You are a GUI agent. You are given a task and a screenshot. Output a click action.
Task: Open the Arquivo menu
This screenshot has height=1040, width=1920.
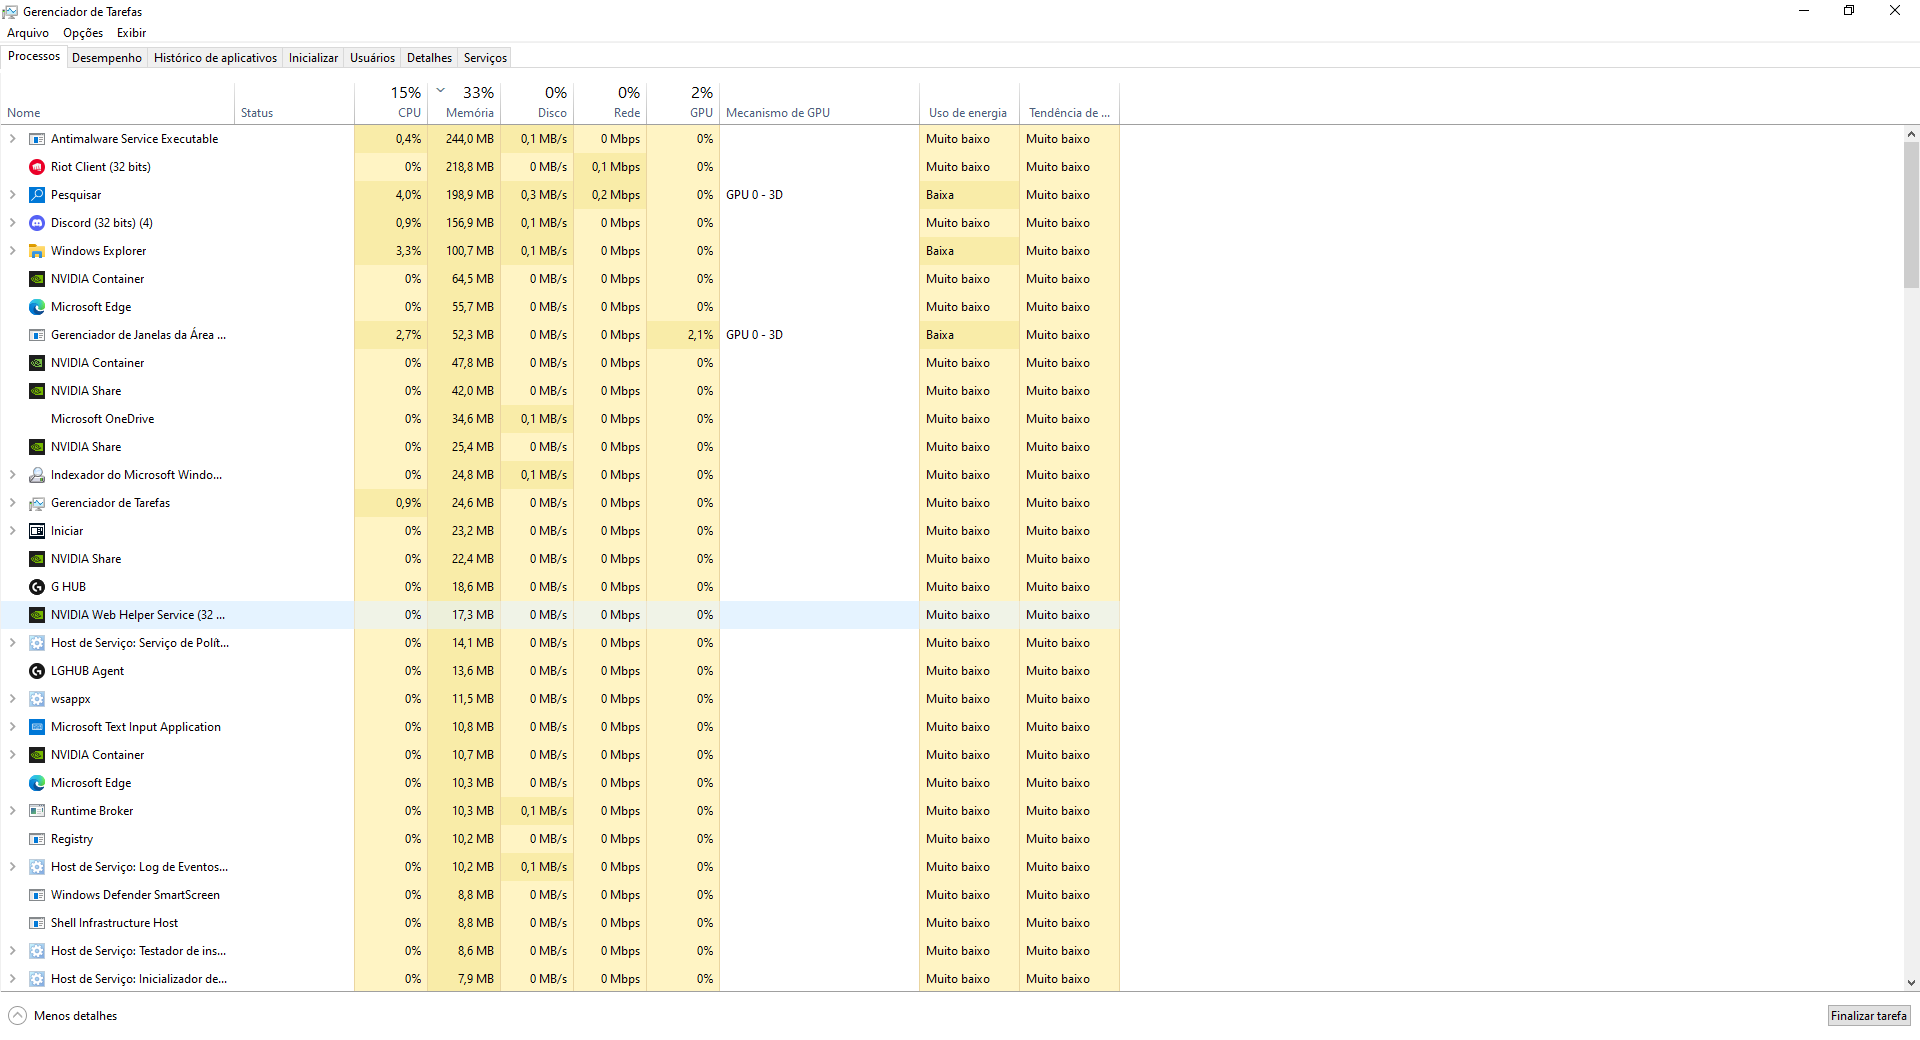pos(28,33)
